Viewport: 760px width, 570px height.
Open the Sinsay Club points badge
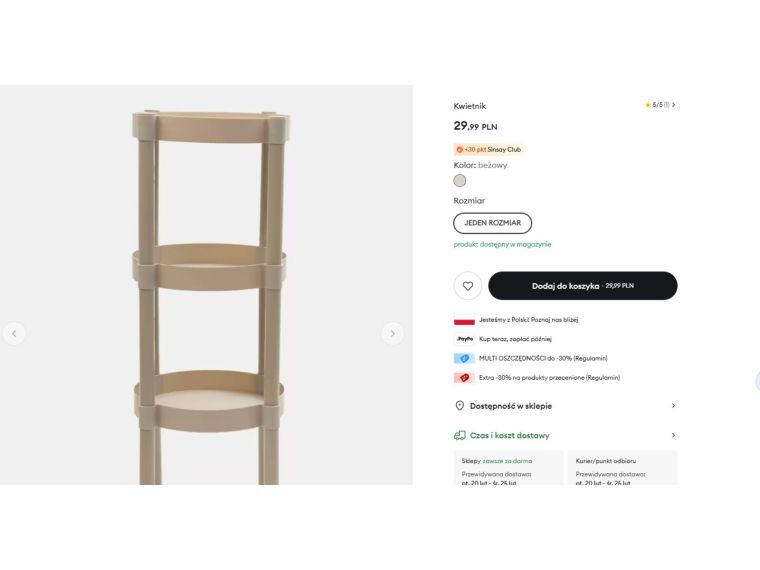(489, 149)
